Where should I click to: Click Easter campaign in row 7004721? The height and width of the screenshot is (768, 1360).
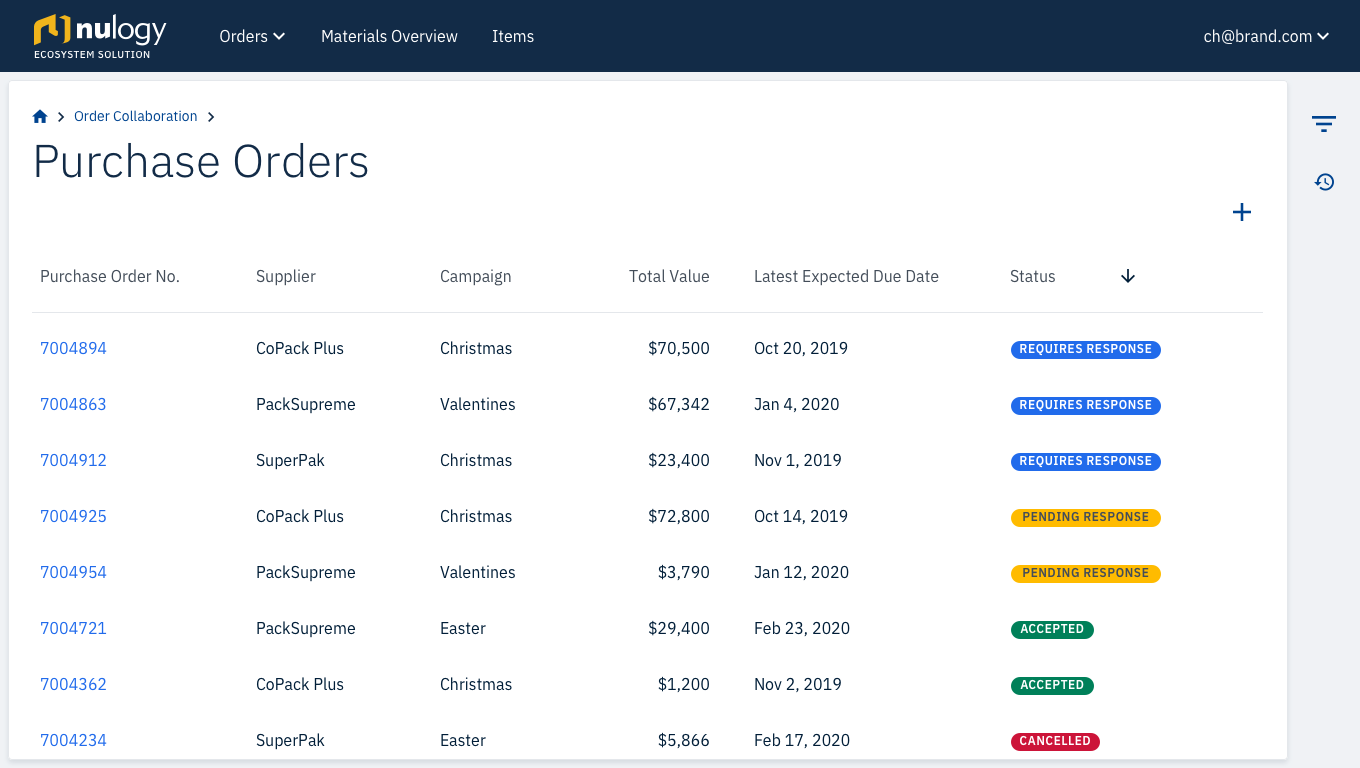coord(463,628)
